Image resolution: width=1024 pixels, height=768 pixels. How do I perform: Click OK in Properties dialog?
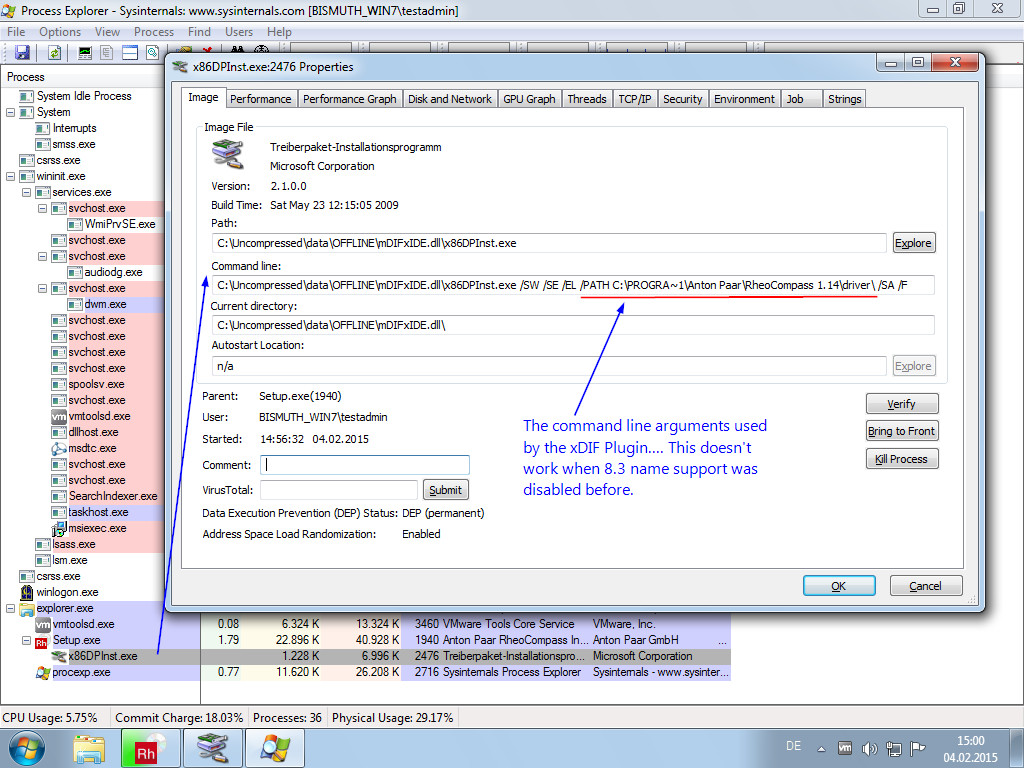(839, 586)
